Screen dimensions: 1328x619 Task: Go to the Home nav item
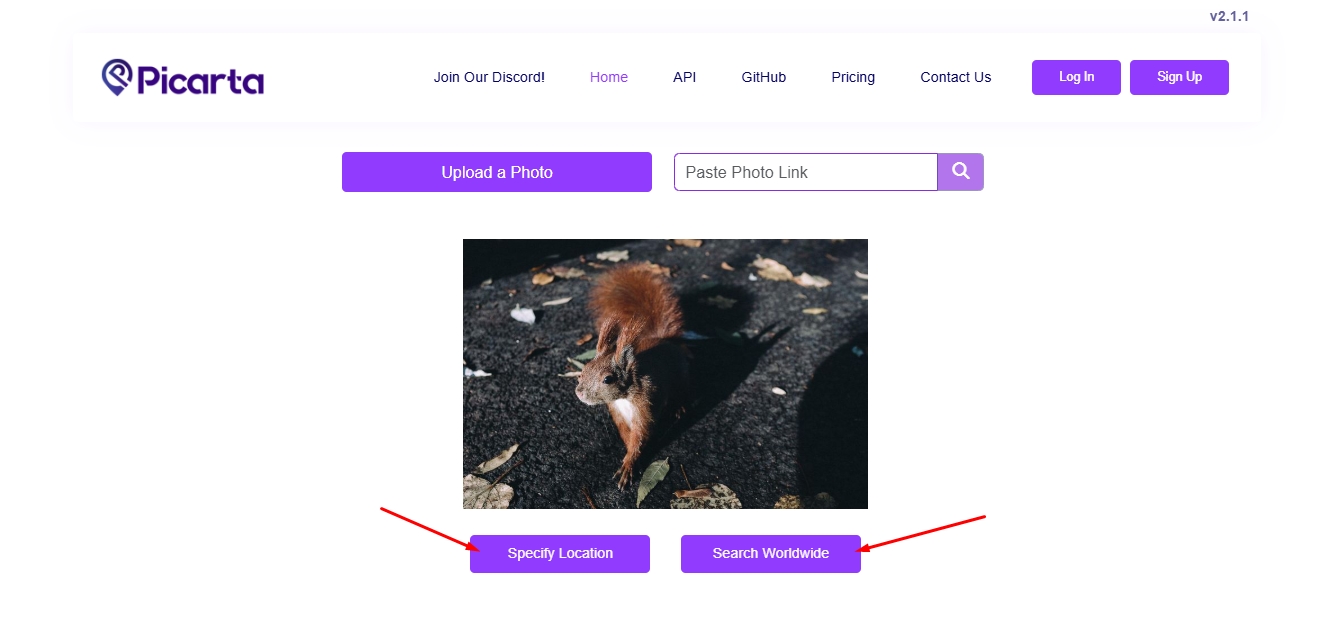tap(609, 77)
